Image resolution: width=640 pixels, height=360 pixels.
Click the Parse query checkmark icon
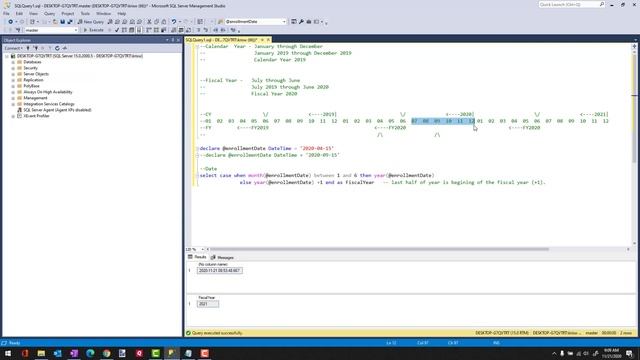point(117,30)
